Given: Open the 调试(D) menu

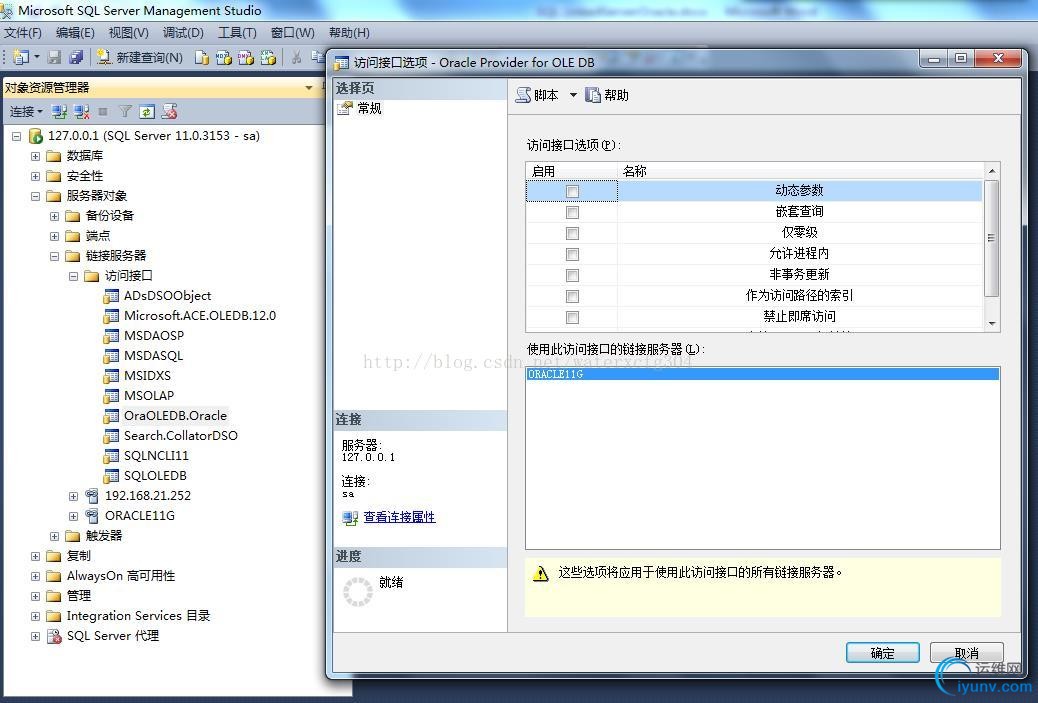Looking at the screenshot, I should [x=183, y=32].
